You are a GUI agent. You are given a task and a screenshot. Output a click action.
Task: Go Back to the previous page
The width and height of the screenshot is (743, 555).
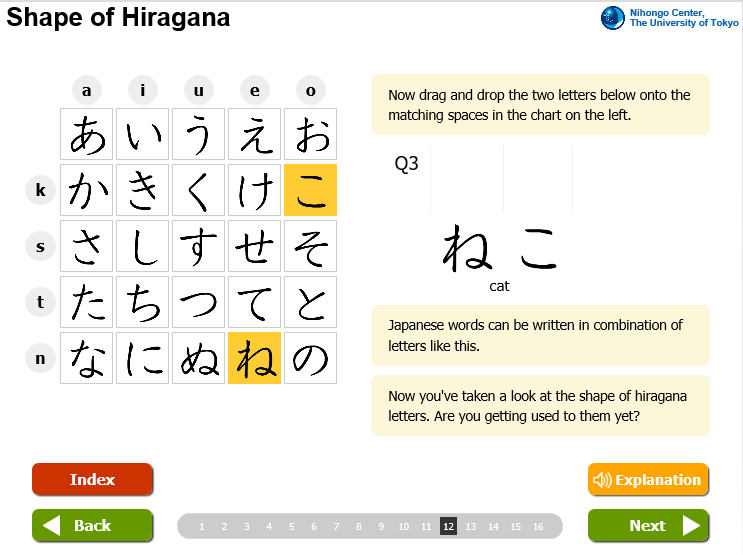pos(92,526)
